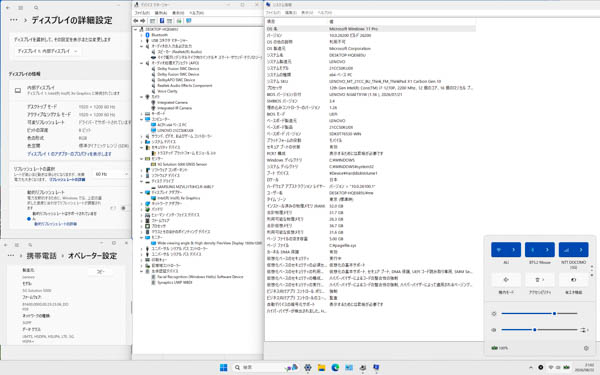Open the Bluetooth device list chevron in quick settings
The image size is (600, 375).
coord(547,249)
